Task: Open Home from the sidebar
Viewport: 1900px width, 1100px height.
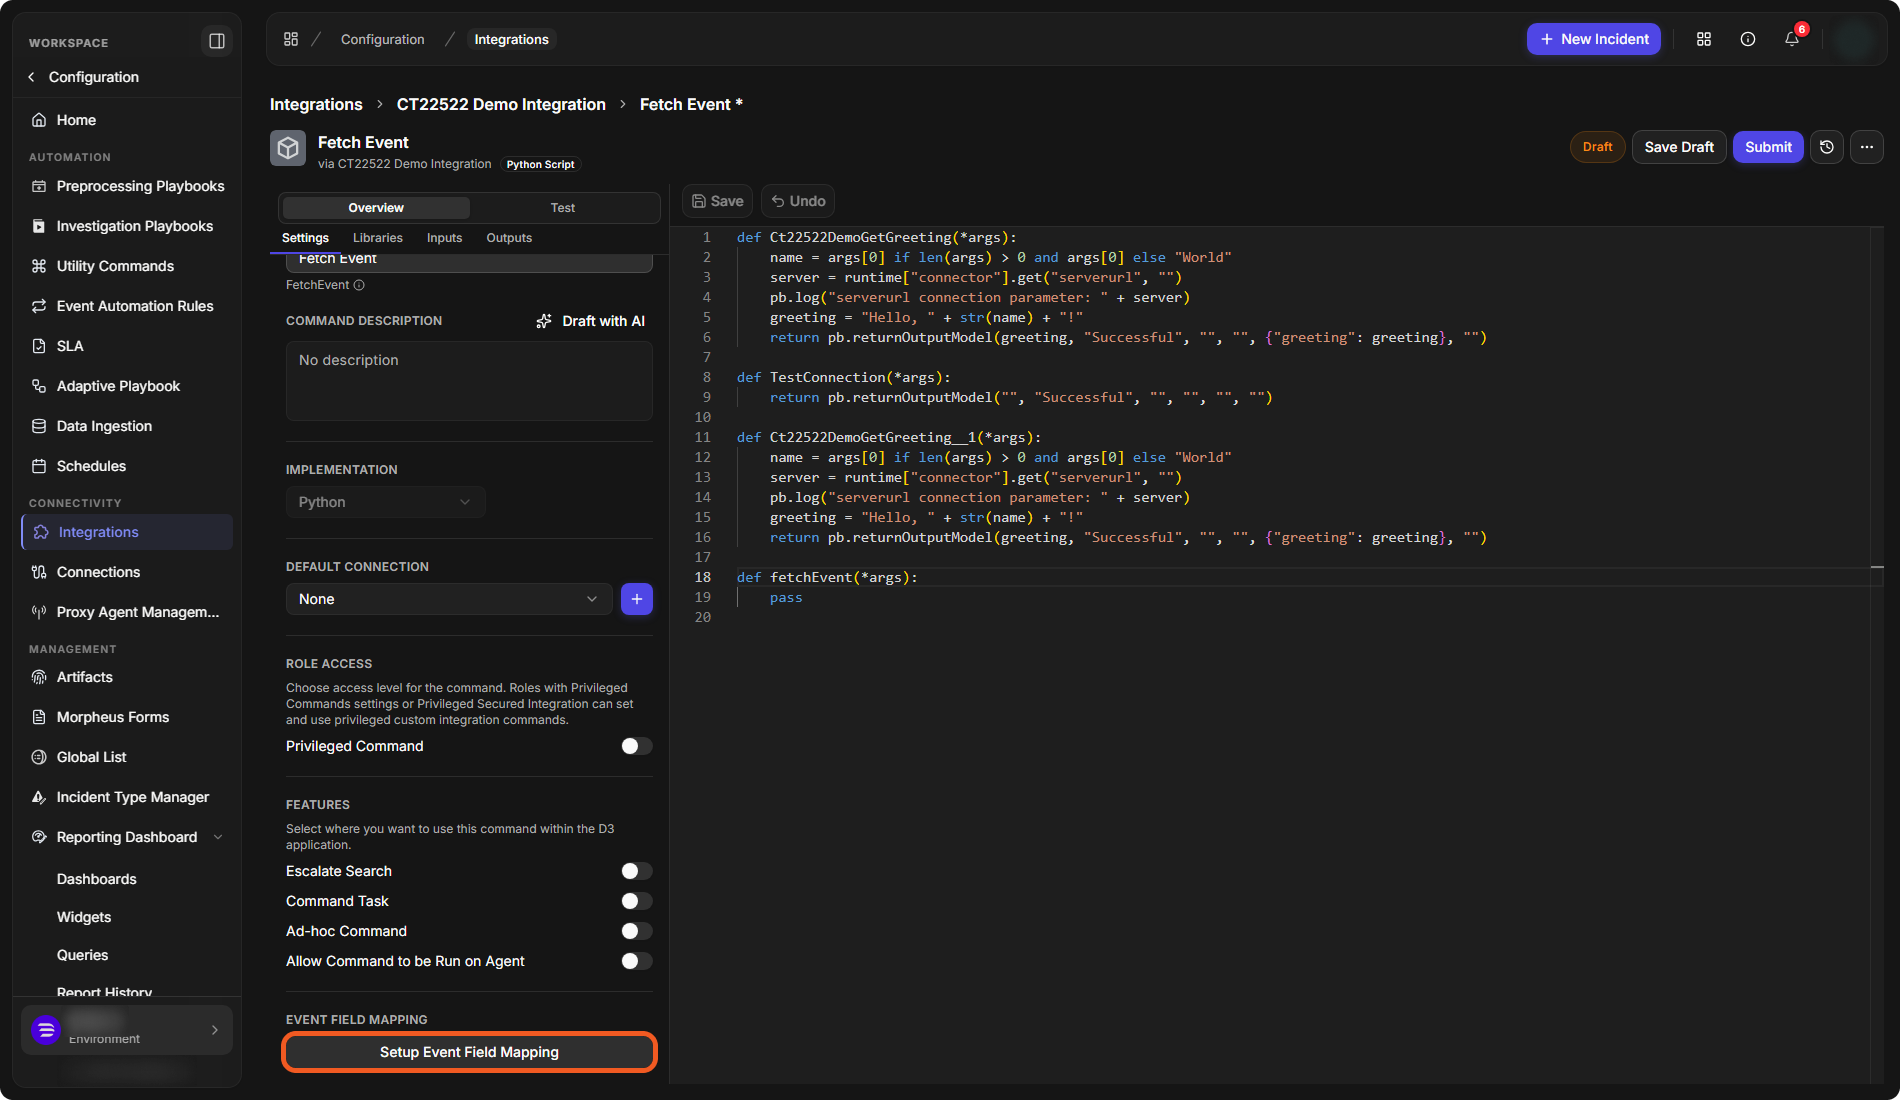Action: click(76, 120)
